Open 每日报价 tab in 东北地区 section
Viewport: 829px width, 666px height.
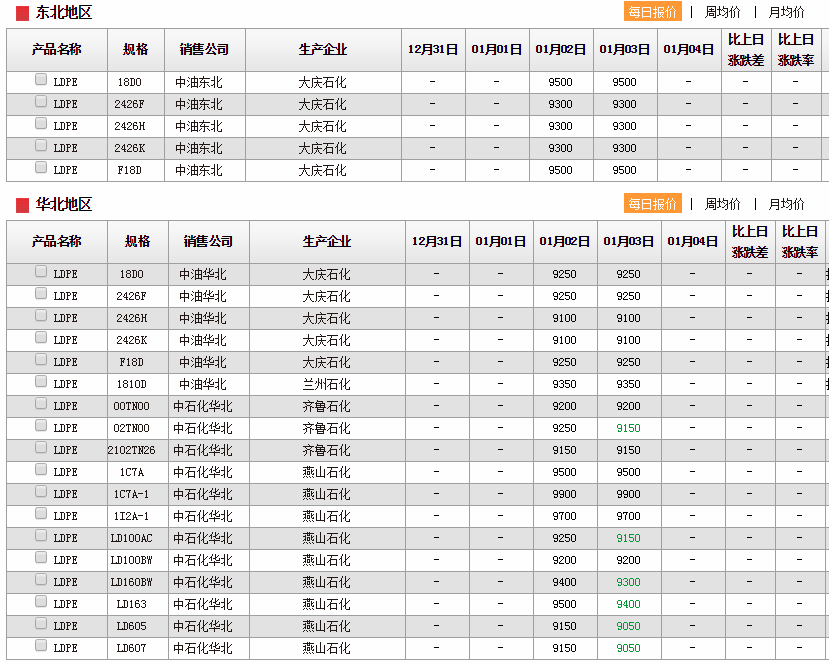[x=652, y=12]
